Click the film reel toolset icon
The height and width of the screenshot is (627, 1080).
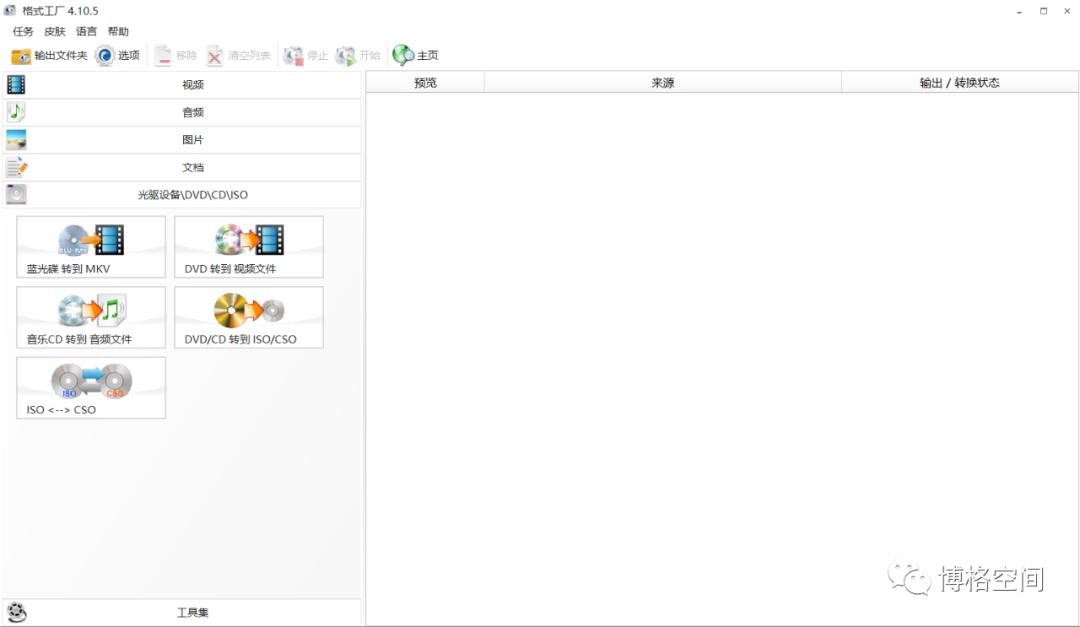[x=17, y=612]
